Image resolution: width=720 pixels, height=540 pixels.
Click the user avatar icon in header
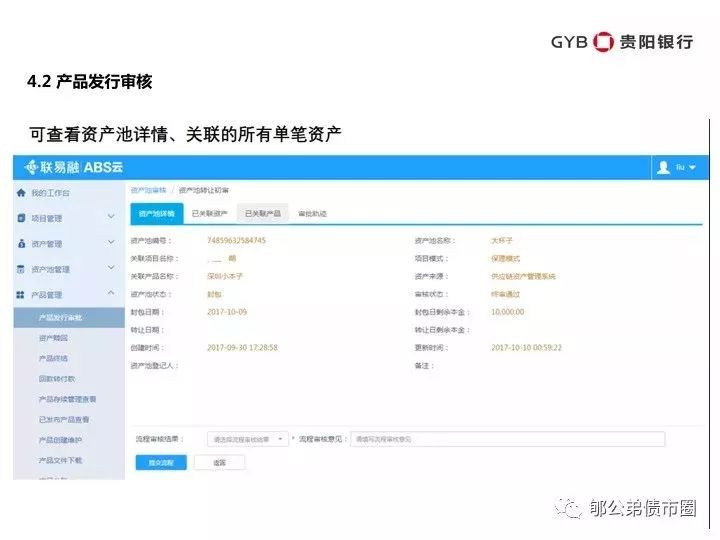click(663, 168)
